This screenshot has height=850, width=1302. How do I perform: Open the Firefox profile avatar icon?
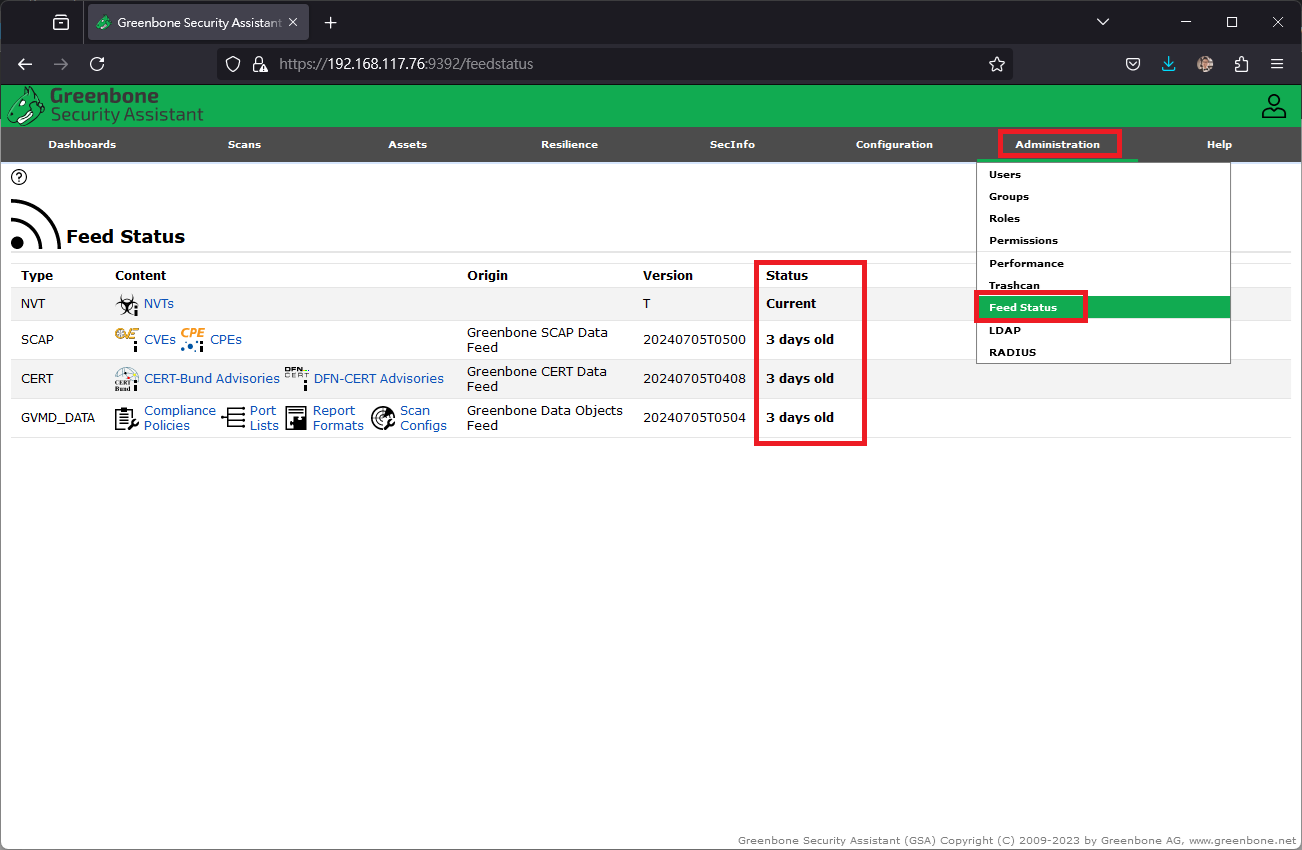pyautogui.click(x=1205, y=64)
